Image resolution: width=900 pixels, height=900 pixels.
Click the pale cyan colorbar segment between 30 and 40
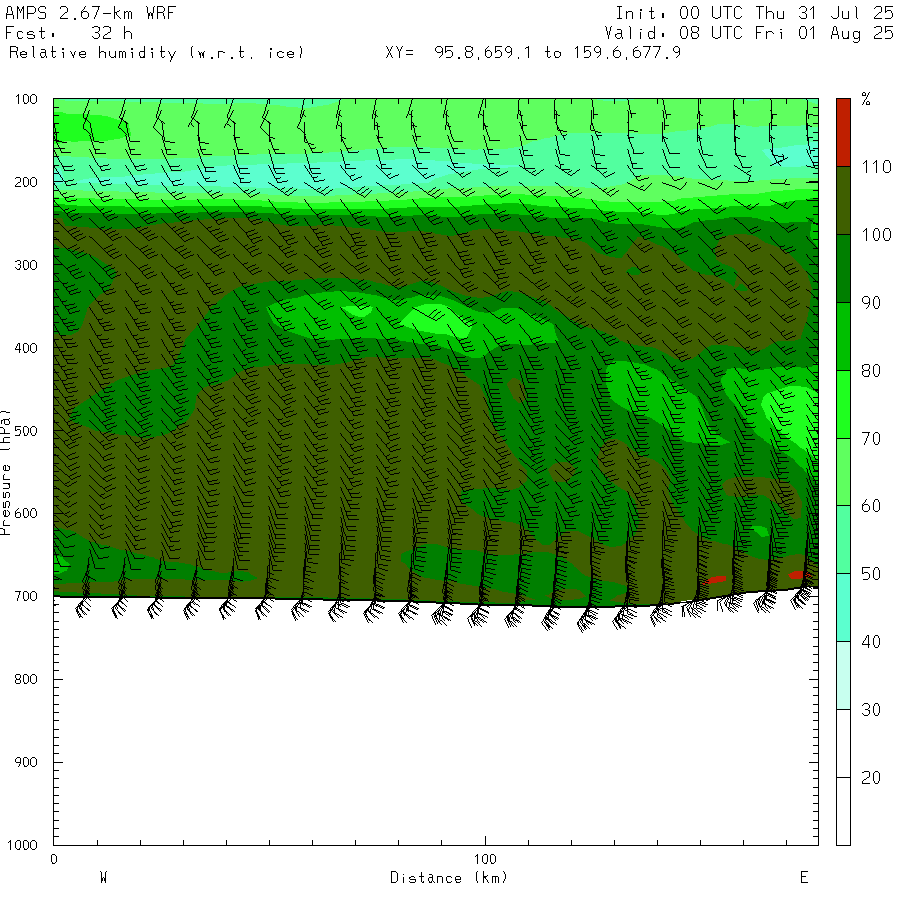(843, 675)
